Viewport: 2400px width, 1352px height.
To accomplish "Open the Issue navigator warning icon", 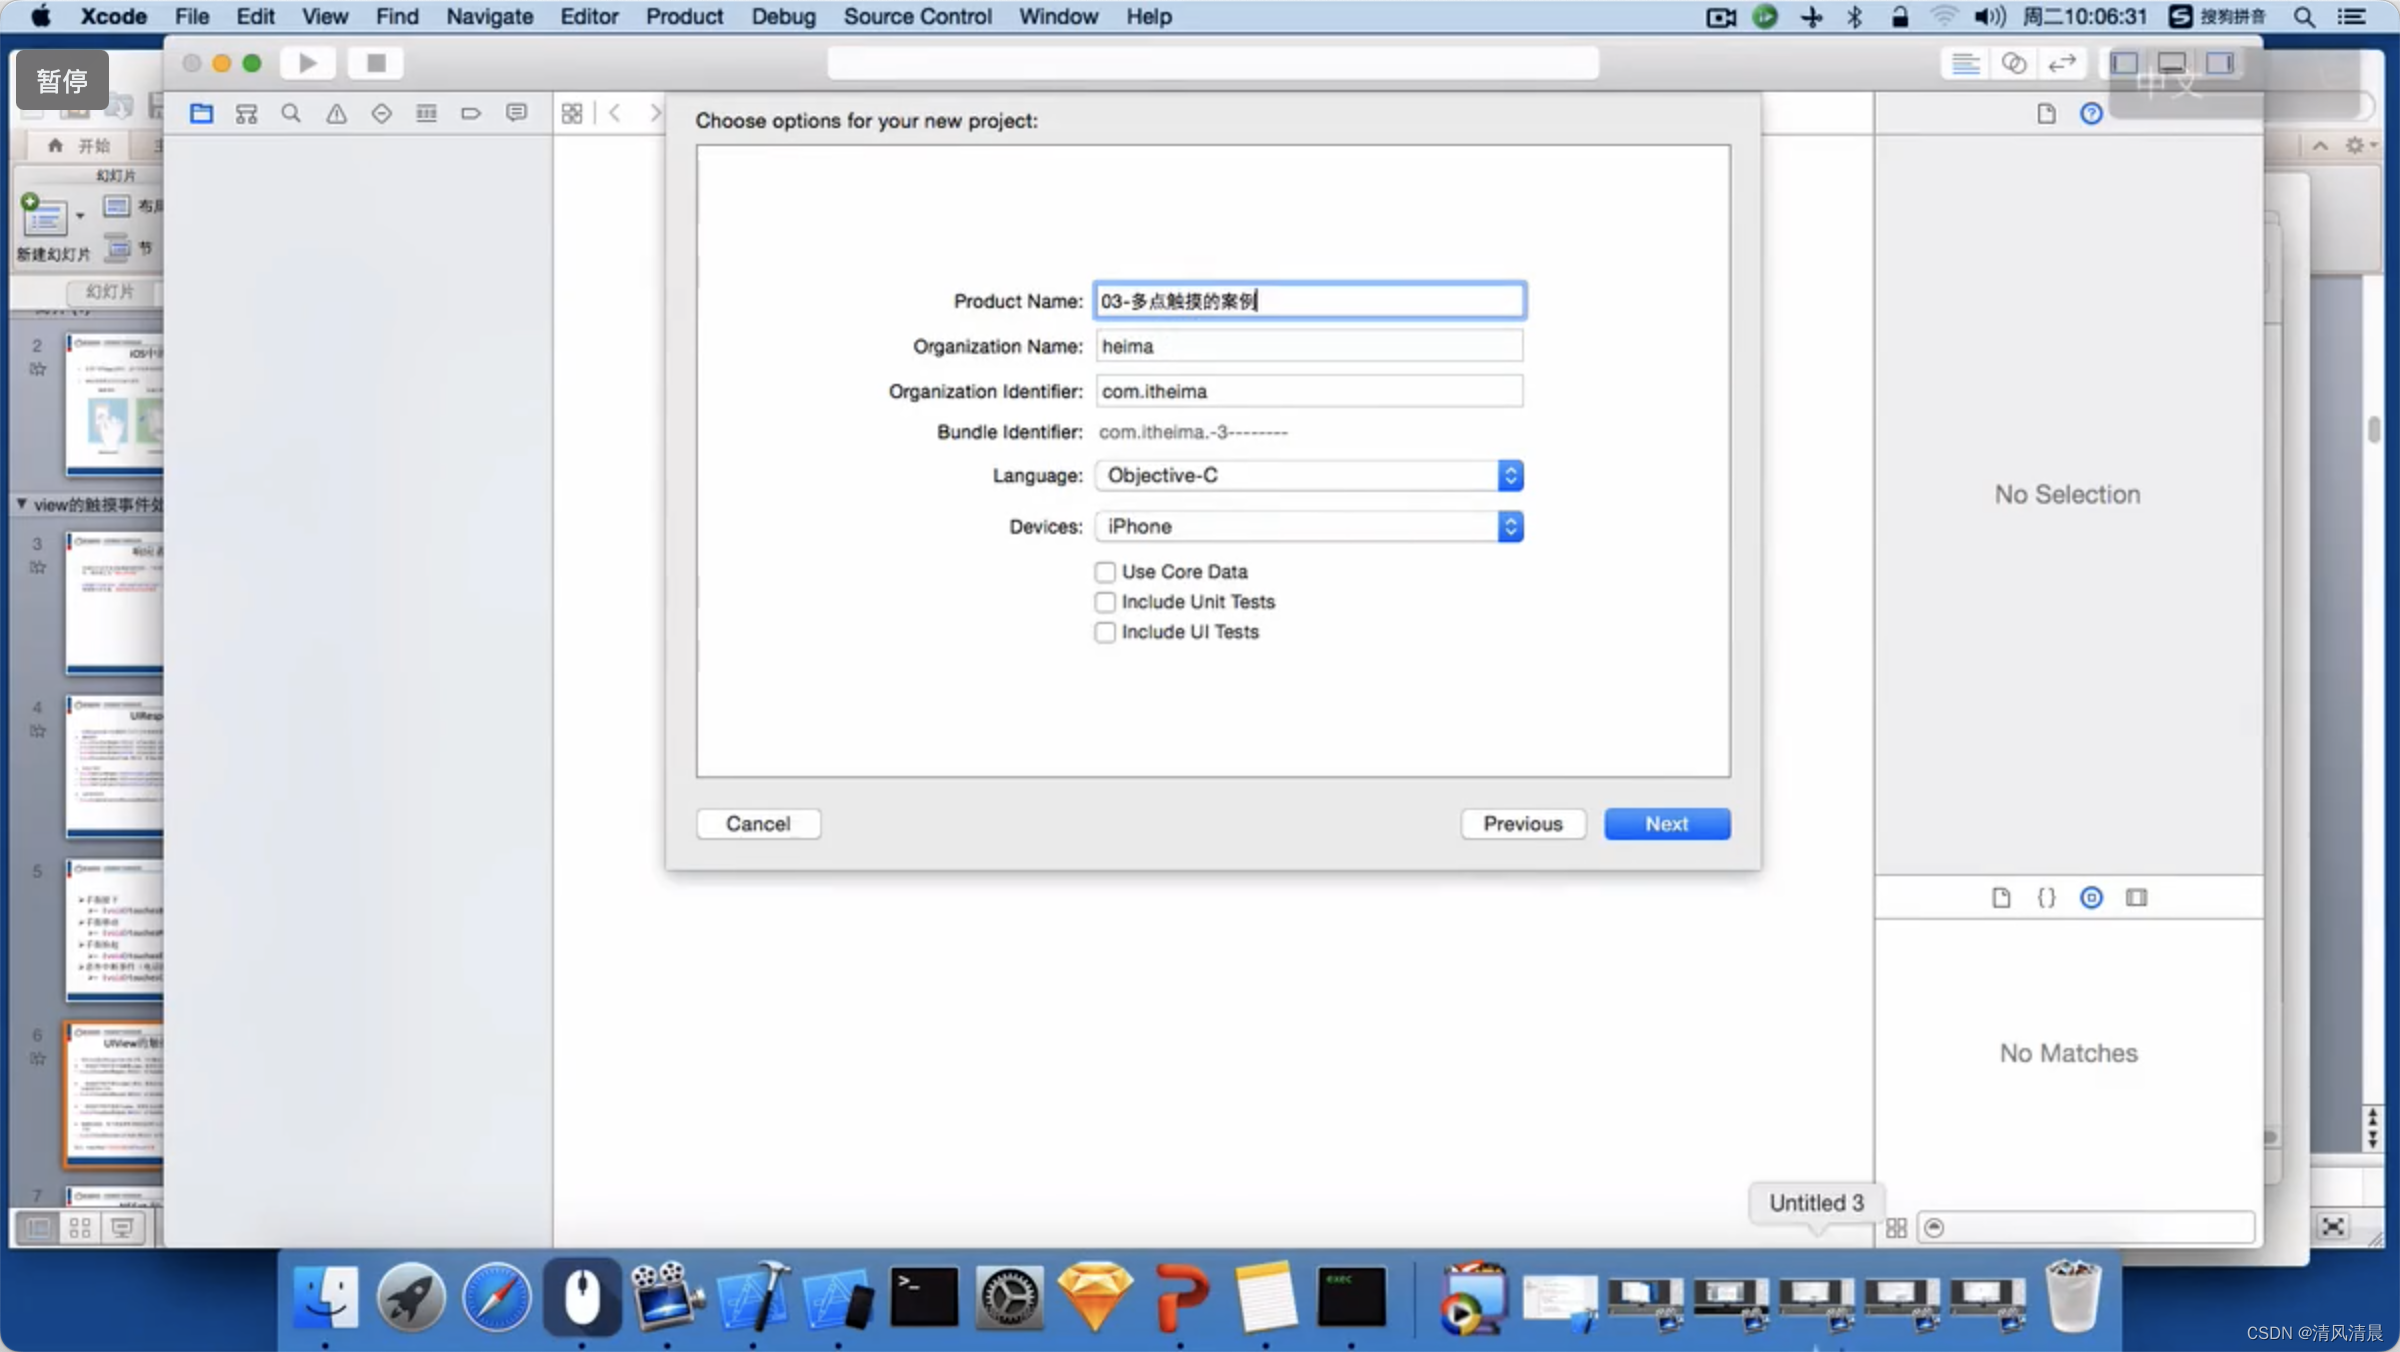I will pos(336,113).
